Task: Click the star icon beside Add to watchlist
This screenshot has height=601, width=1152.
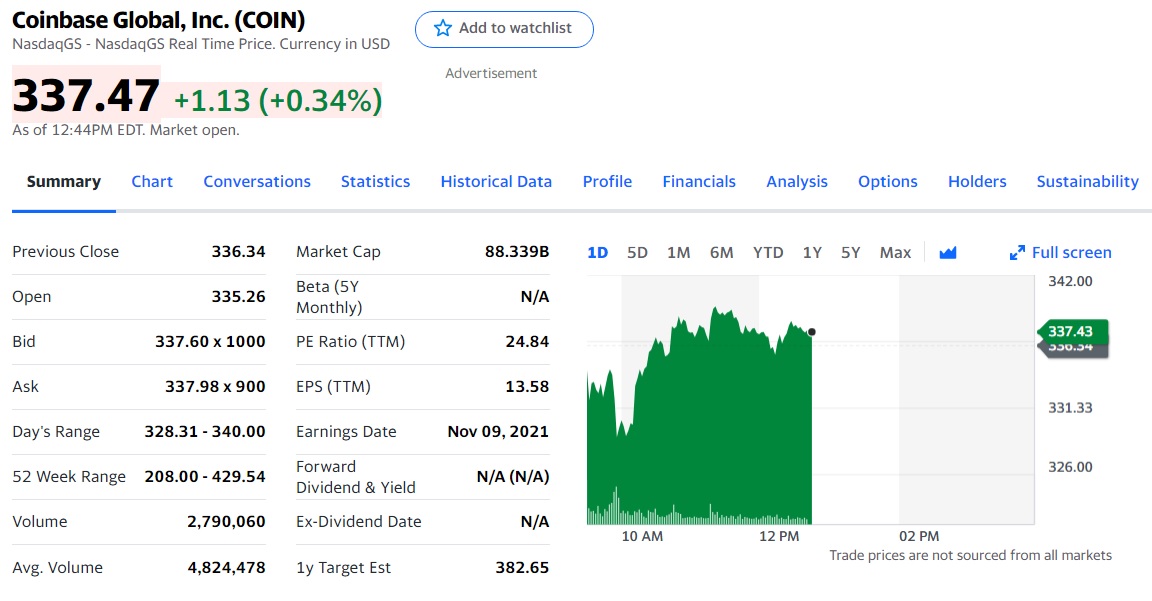Action: click(x=442, y=28)
